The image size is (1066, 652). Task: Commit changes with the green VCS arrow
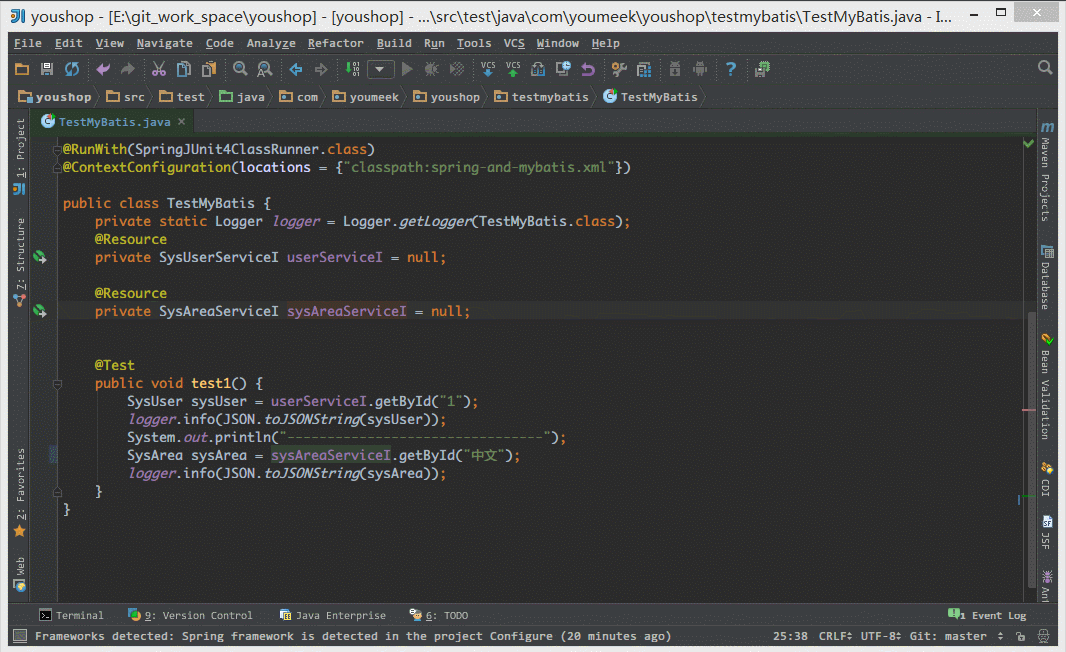(x=512, y=69)
